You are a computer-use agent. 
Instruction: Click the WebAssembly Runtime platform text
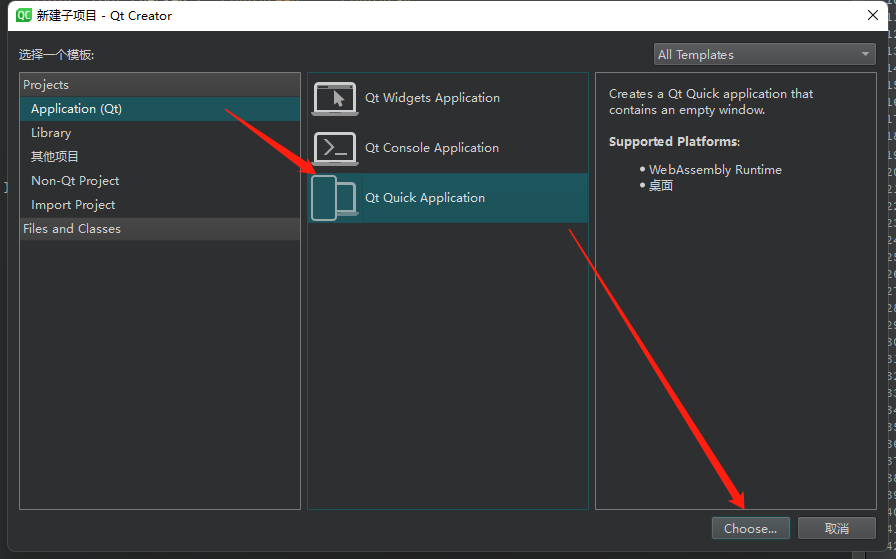click(715, 170)
